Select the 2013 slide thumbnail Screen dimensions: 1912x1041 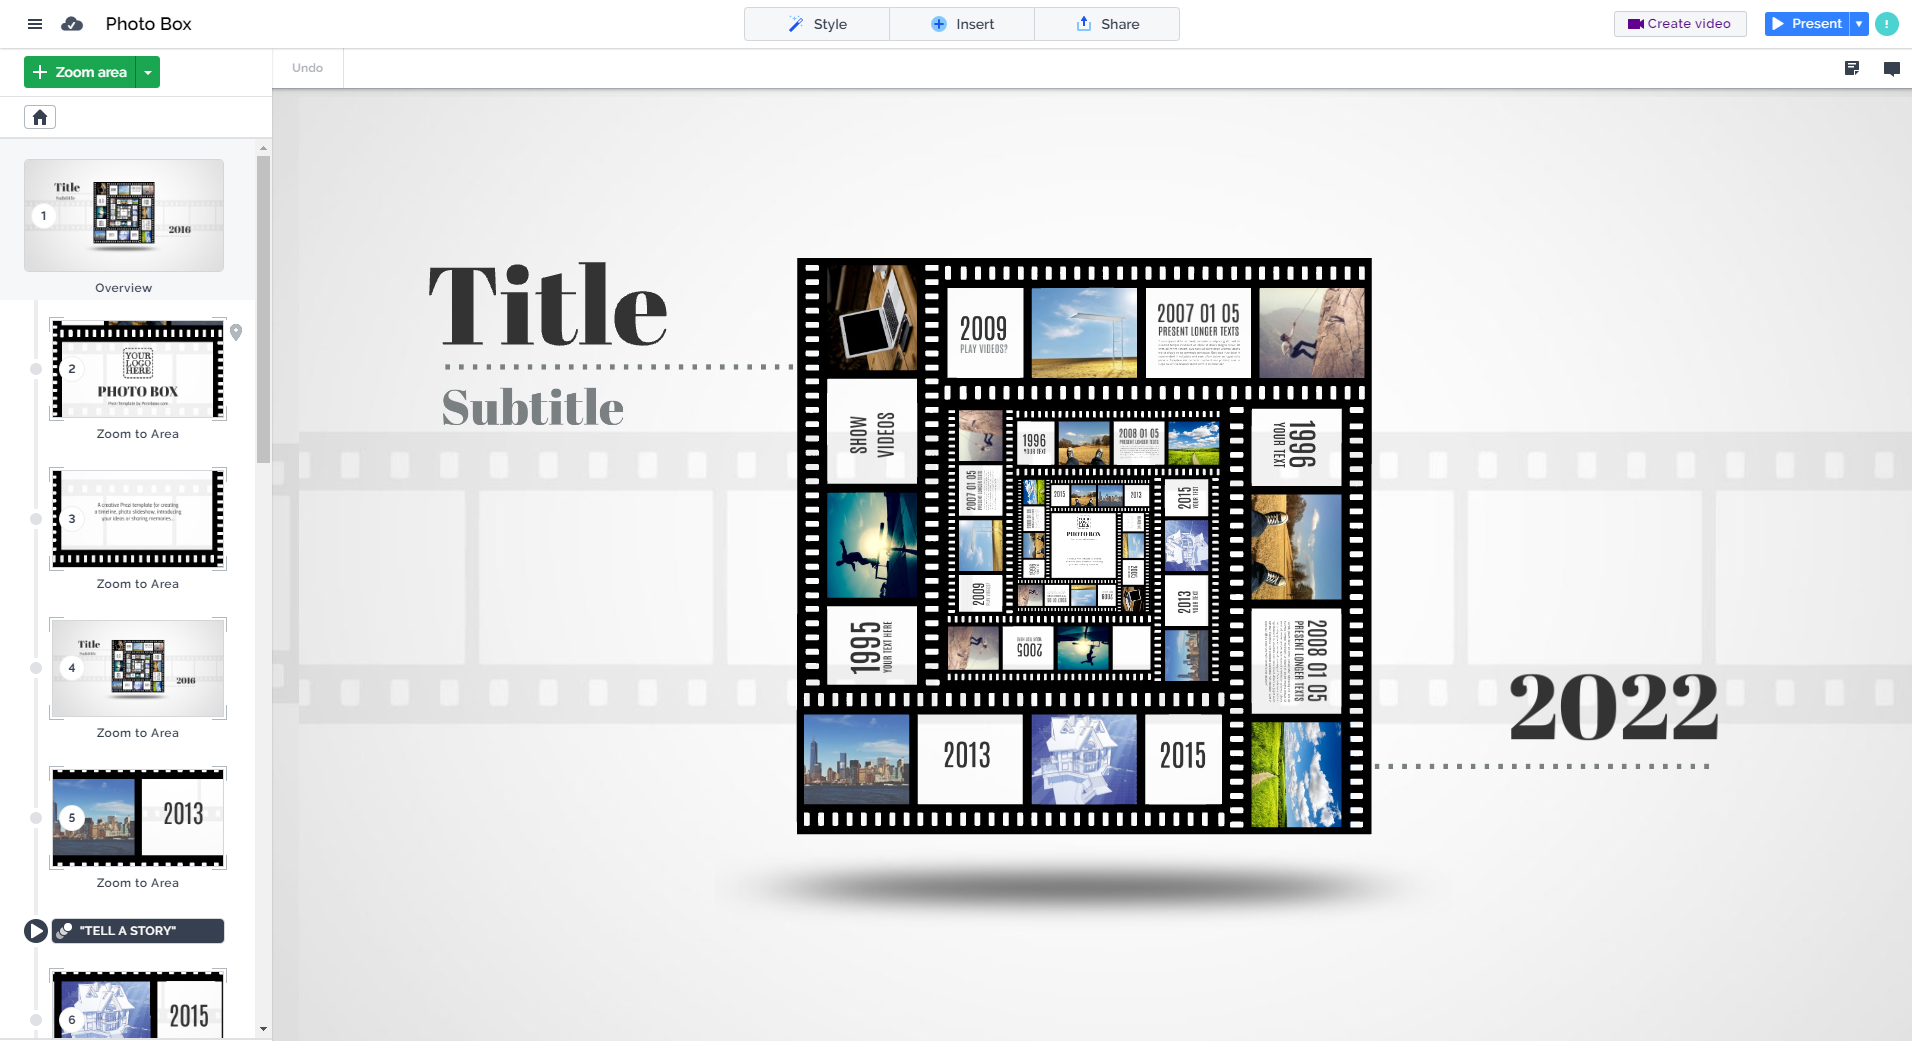tap(138, 818)
